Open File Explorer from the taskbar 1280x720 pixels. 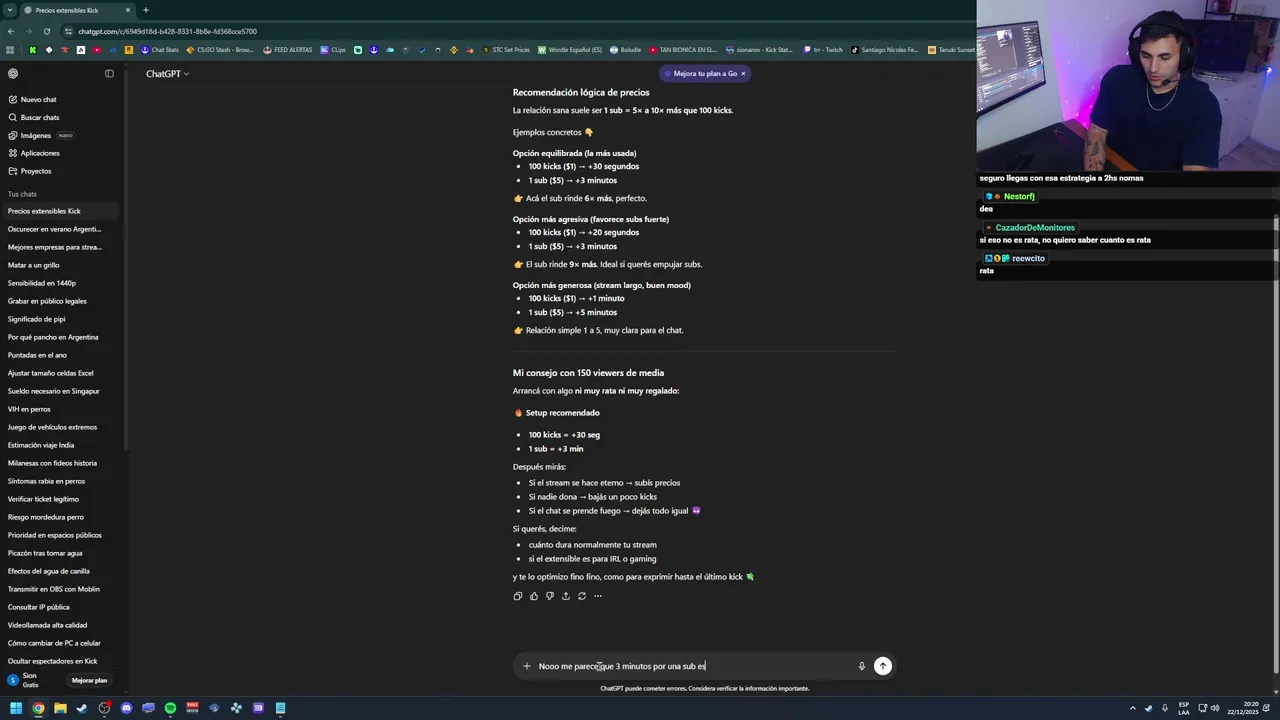(x=60, y=708)
